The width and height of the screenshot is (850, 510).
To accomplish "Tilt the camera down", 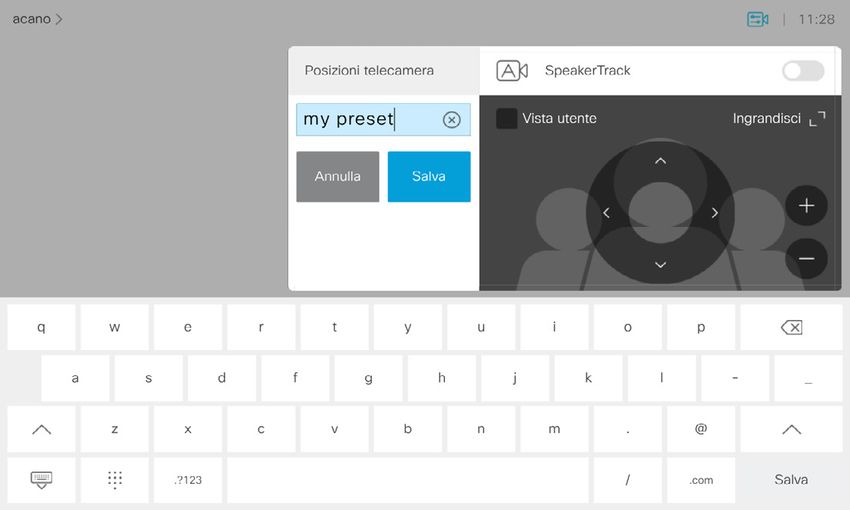I will 660,265.
